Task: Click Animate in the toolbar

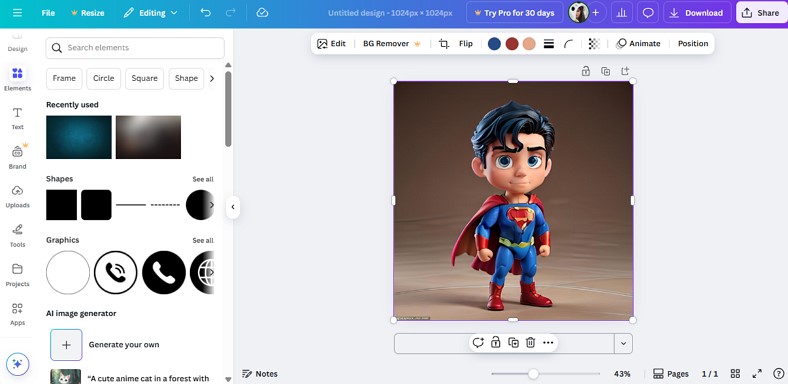Action: [638, 44]
